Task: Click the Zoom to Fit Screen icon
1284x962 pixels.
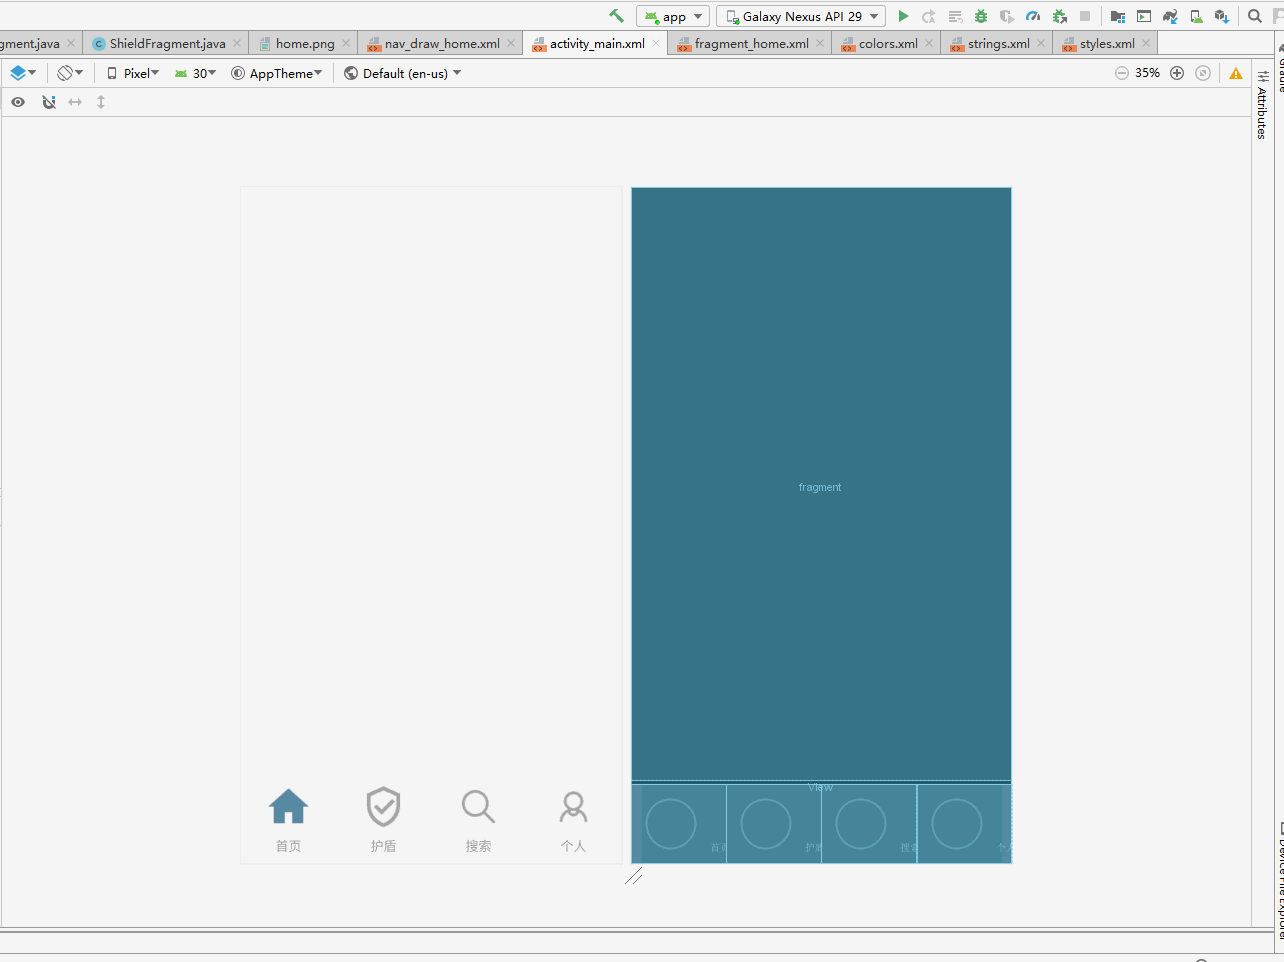Action: click(x=1203, y=73)
